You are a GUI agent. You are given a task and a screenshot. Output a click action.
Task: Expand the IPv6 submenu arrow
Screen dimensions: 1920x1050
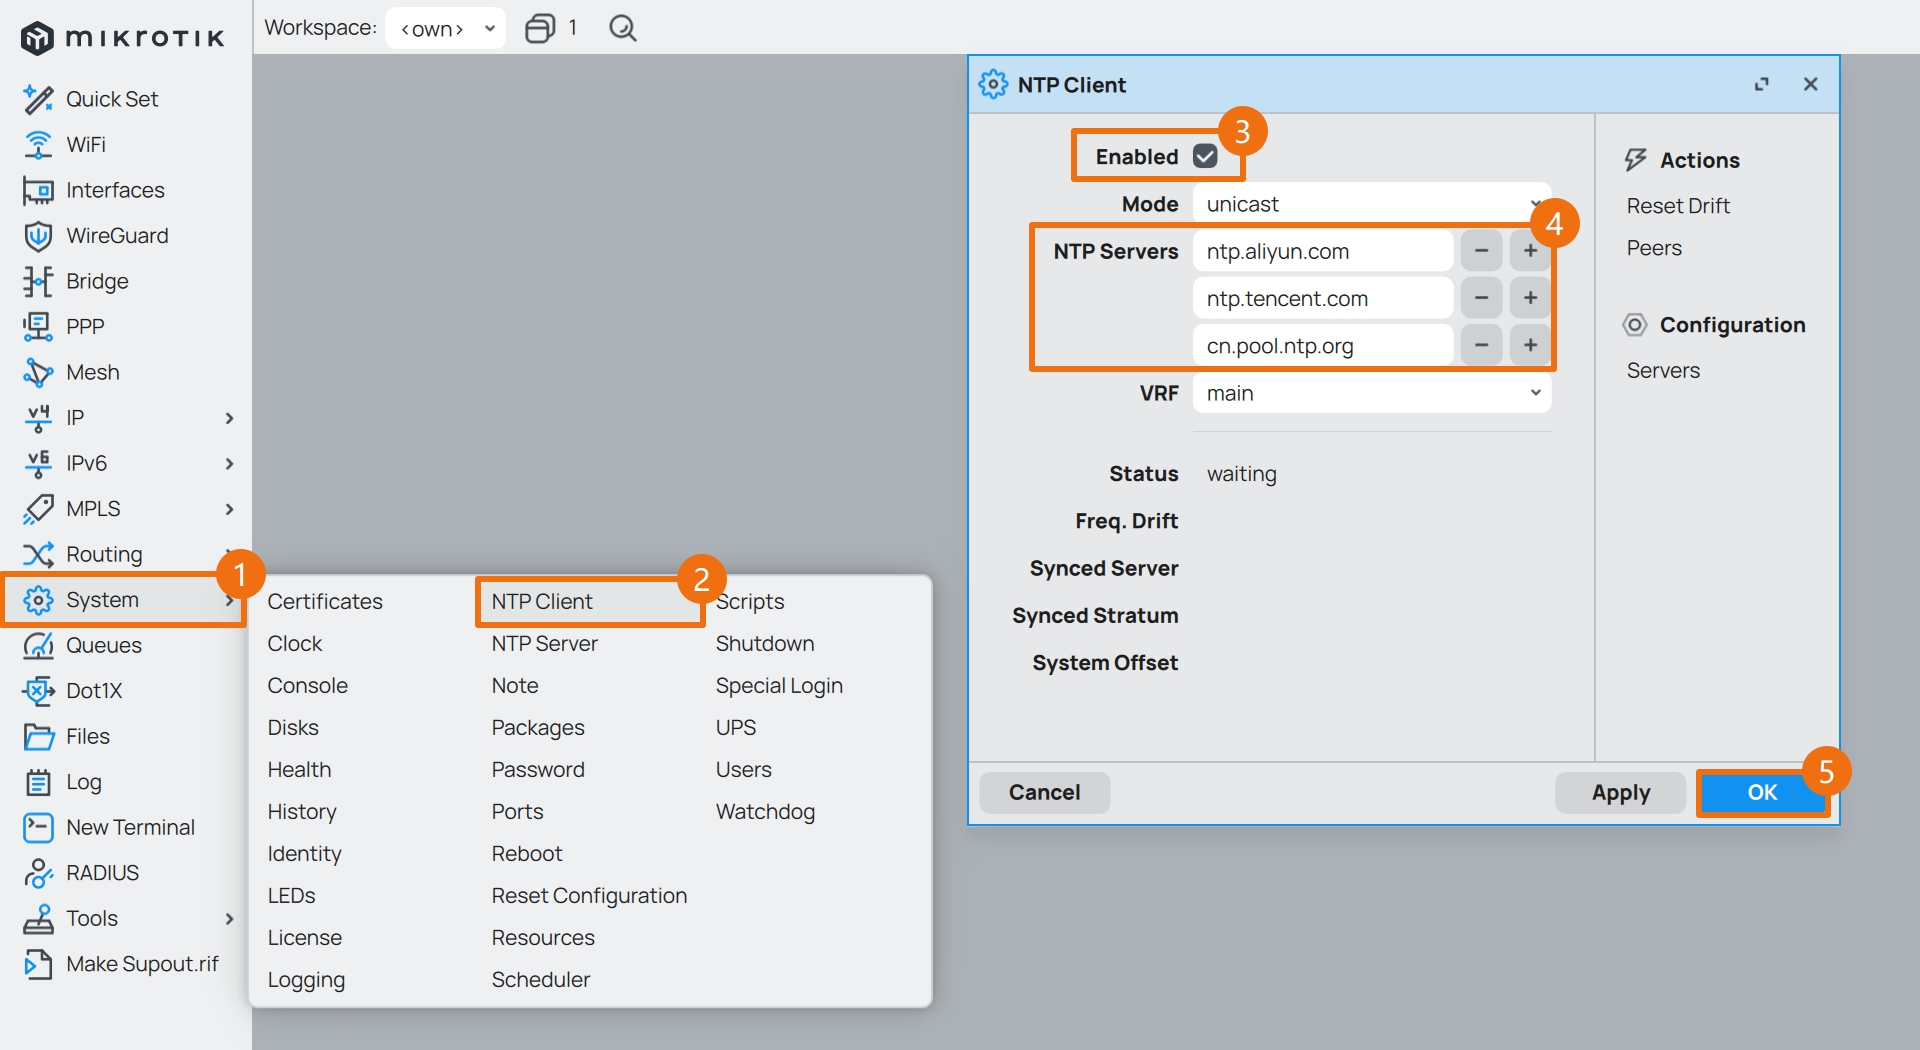tap(229, 463)
